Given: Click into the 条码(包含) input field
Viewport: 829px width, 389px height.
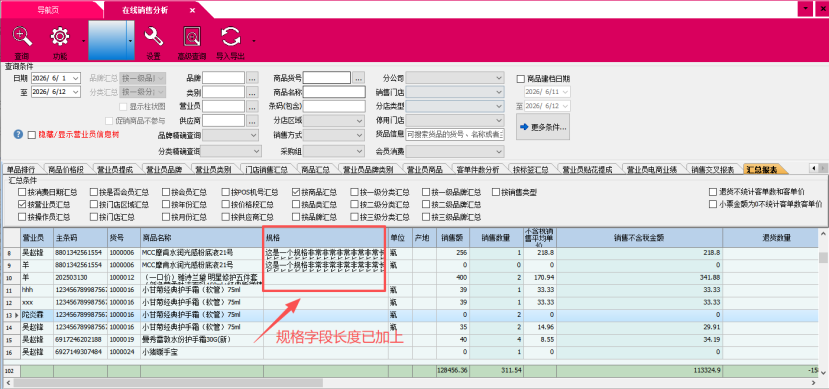Looking at the screenshot, I should (x=334, y=106).
